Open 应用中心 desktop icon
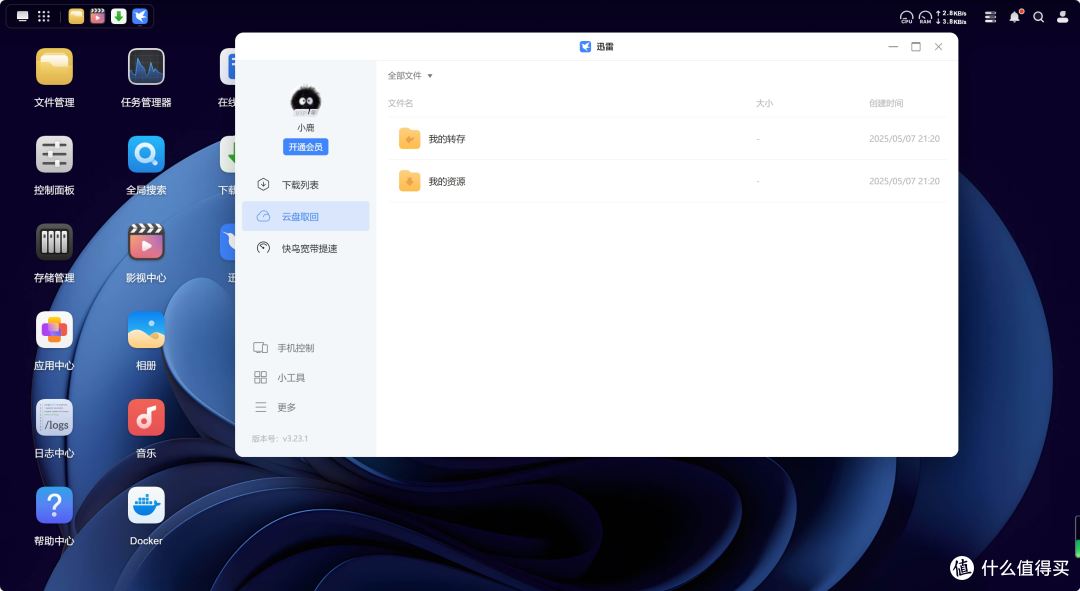Viewport: 1080px width, 591px height. click(54, 329)
